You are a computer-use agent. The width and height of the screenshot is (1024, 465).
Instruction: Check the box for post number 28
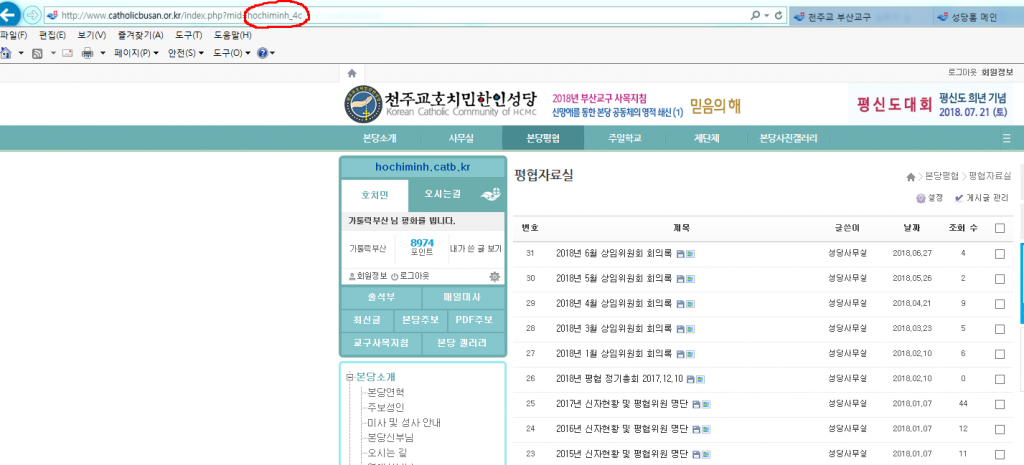tap(1000, 328)
